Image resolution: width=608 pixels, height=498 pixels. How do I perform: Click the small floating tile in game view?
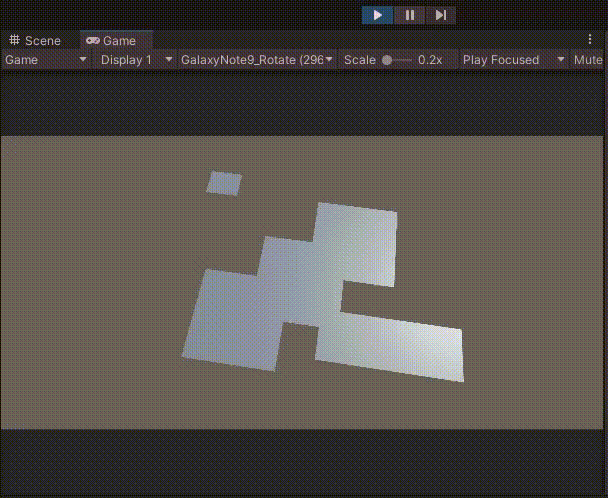click(224, 184)
